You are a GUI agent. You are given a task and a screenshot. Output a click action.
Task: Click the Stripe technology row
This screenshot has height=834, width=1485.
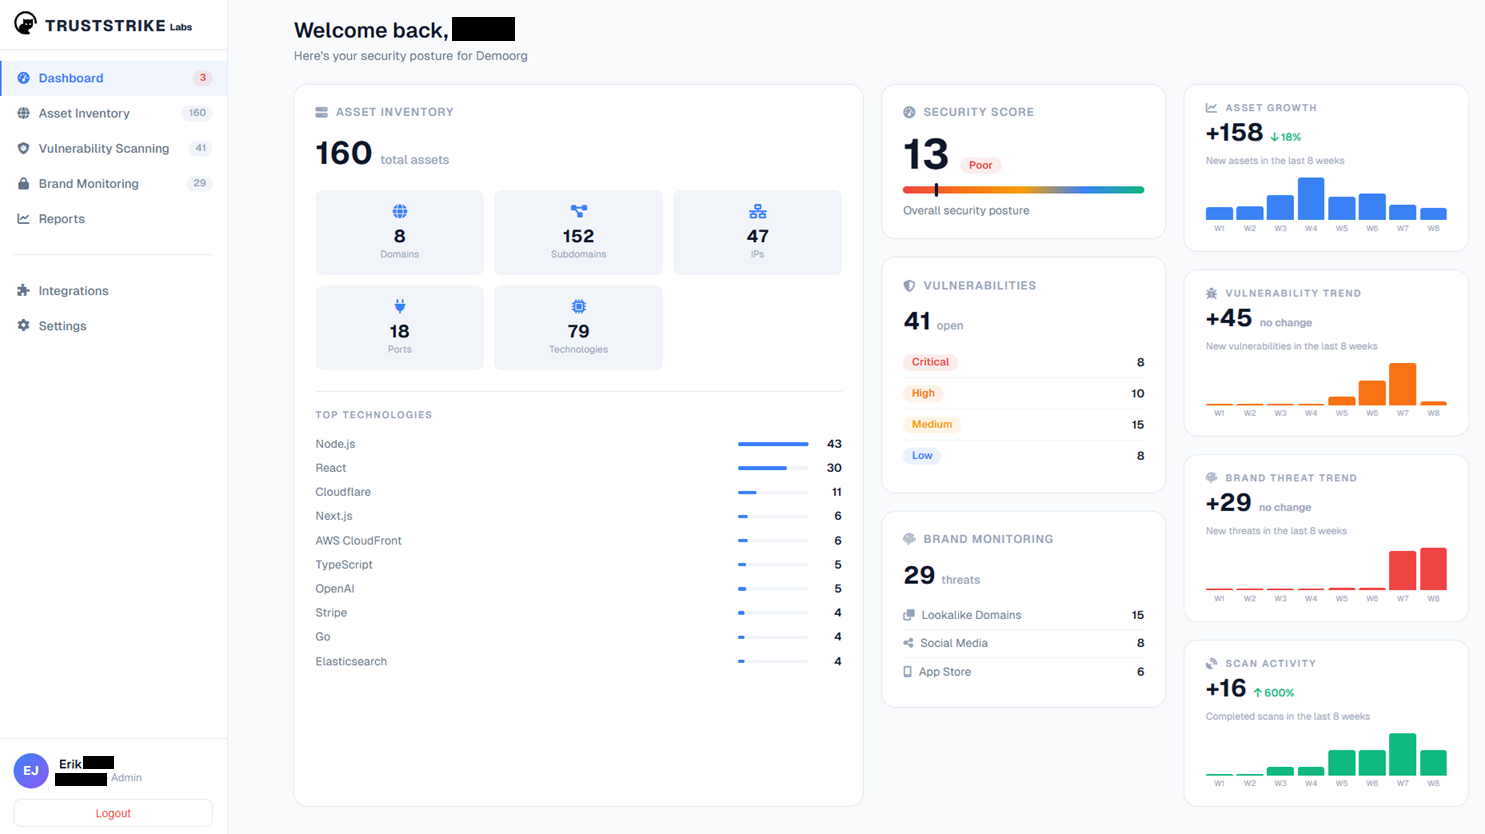click(x=578, y=612)
